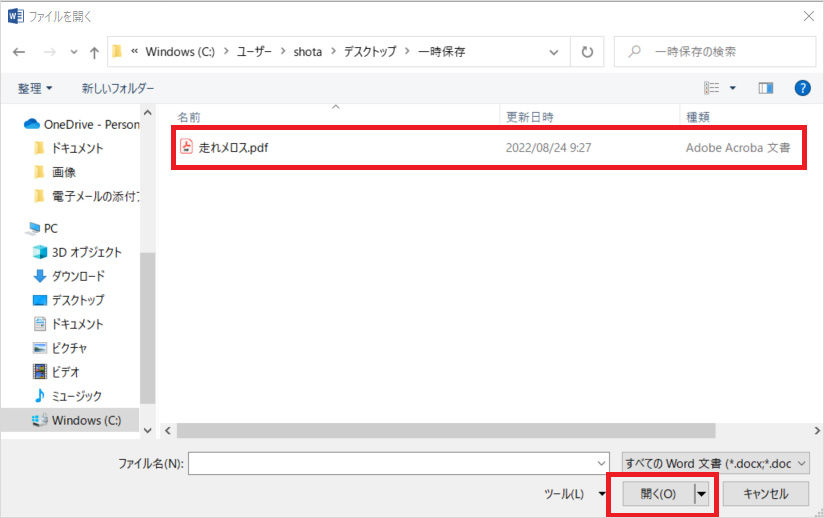Open recent locations chevron near arrows
824x518 pixels.
tap(74, 52)
